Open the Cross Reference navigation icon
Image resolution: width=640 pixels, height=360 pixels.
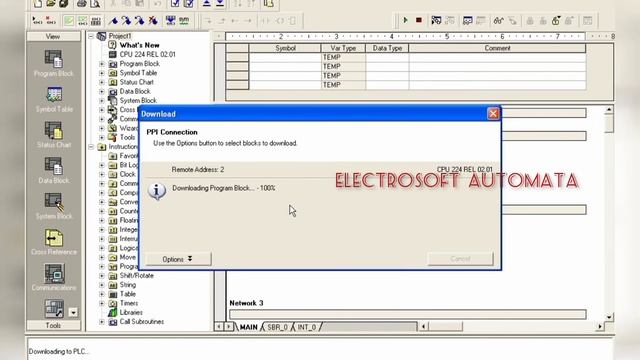[54, 238]
